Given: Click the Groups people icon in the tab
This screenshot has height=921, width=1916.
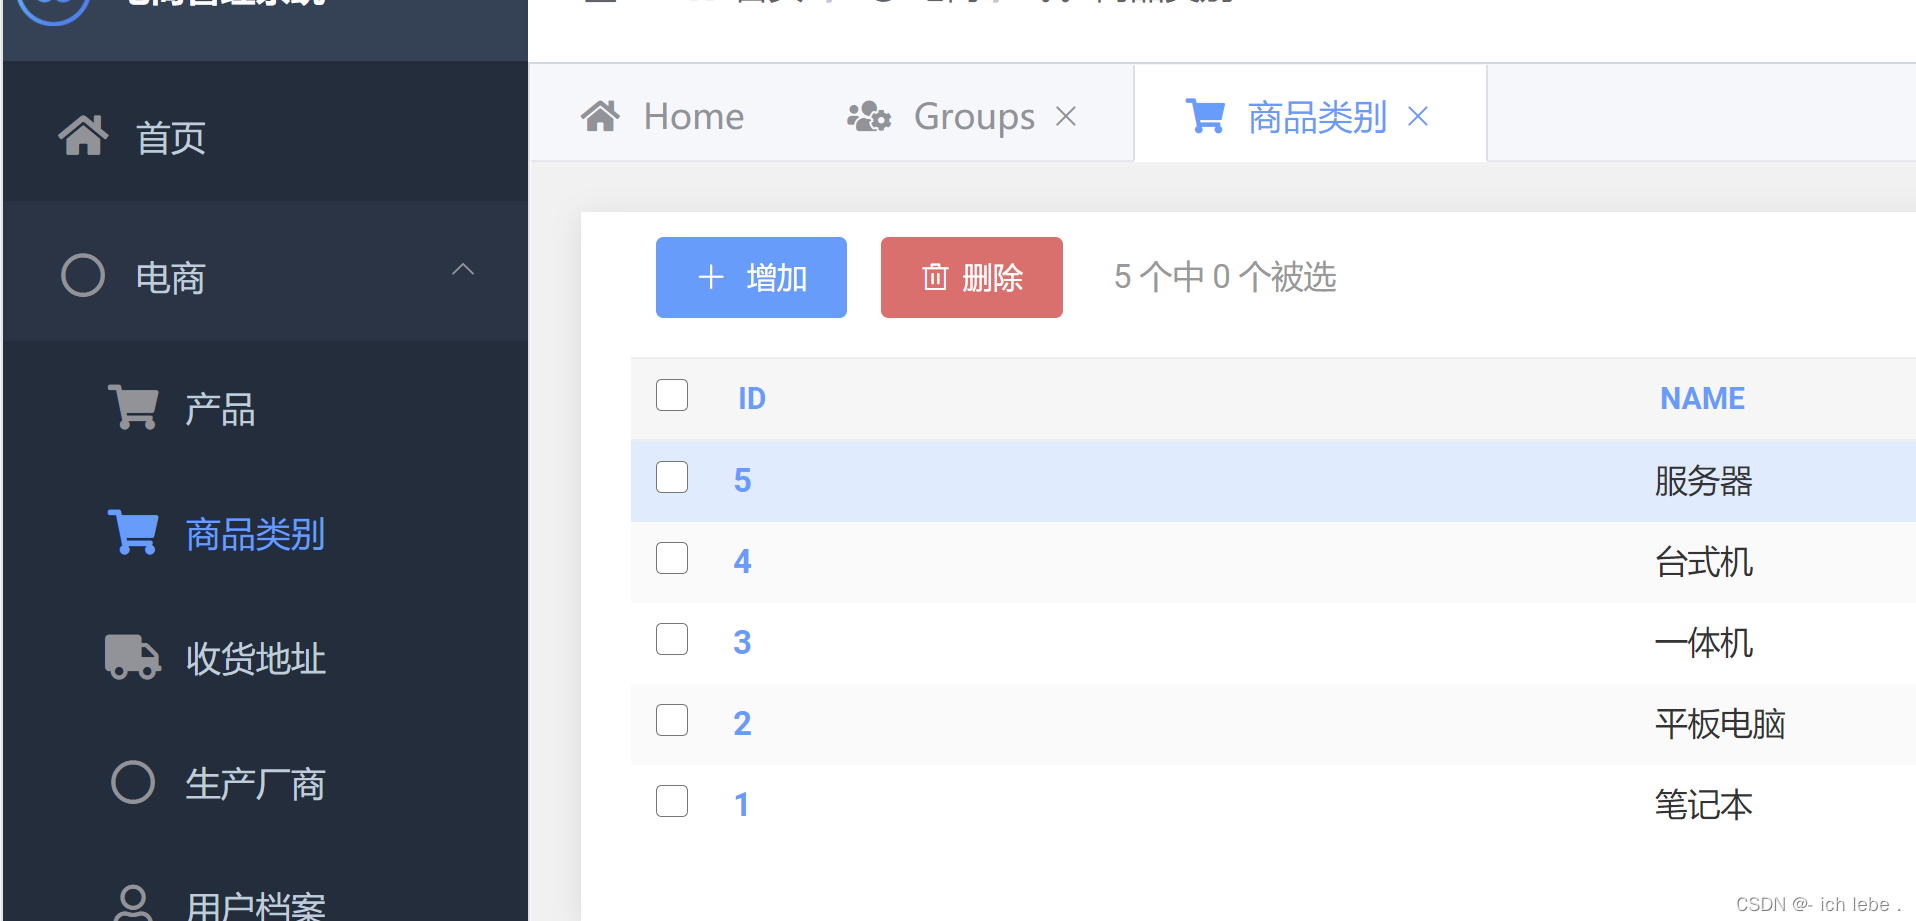Looking at the screenshot, I should click(868, 115).
